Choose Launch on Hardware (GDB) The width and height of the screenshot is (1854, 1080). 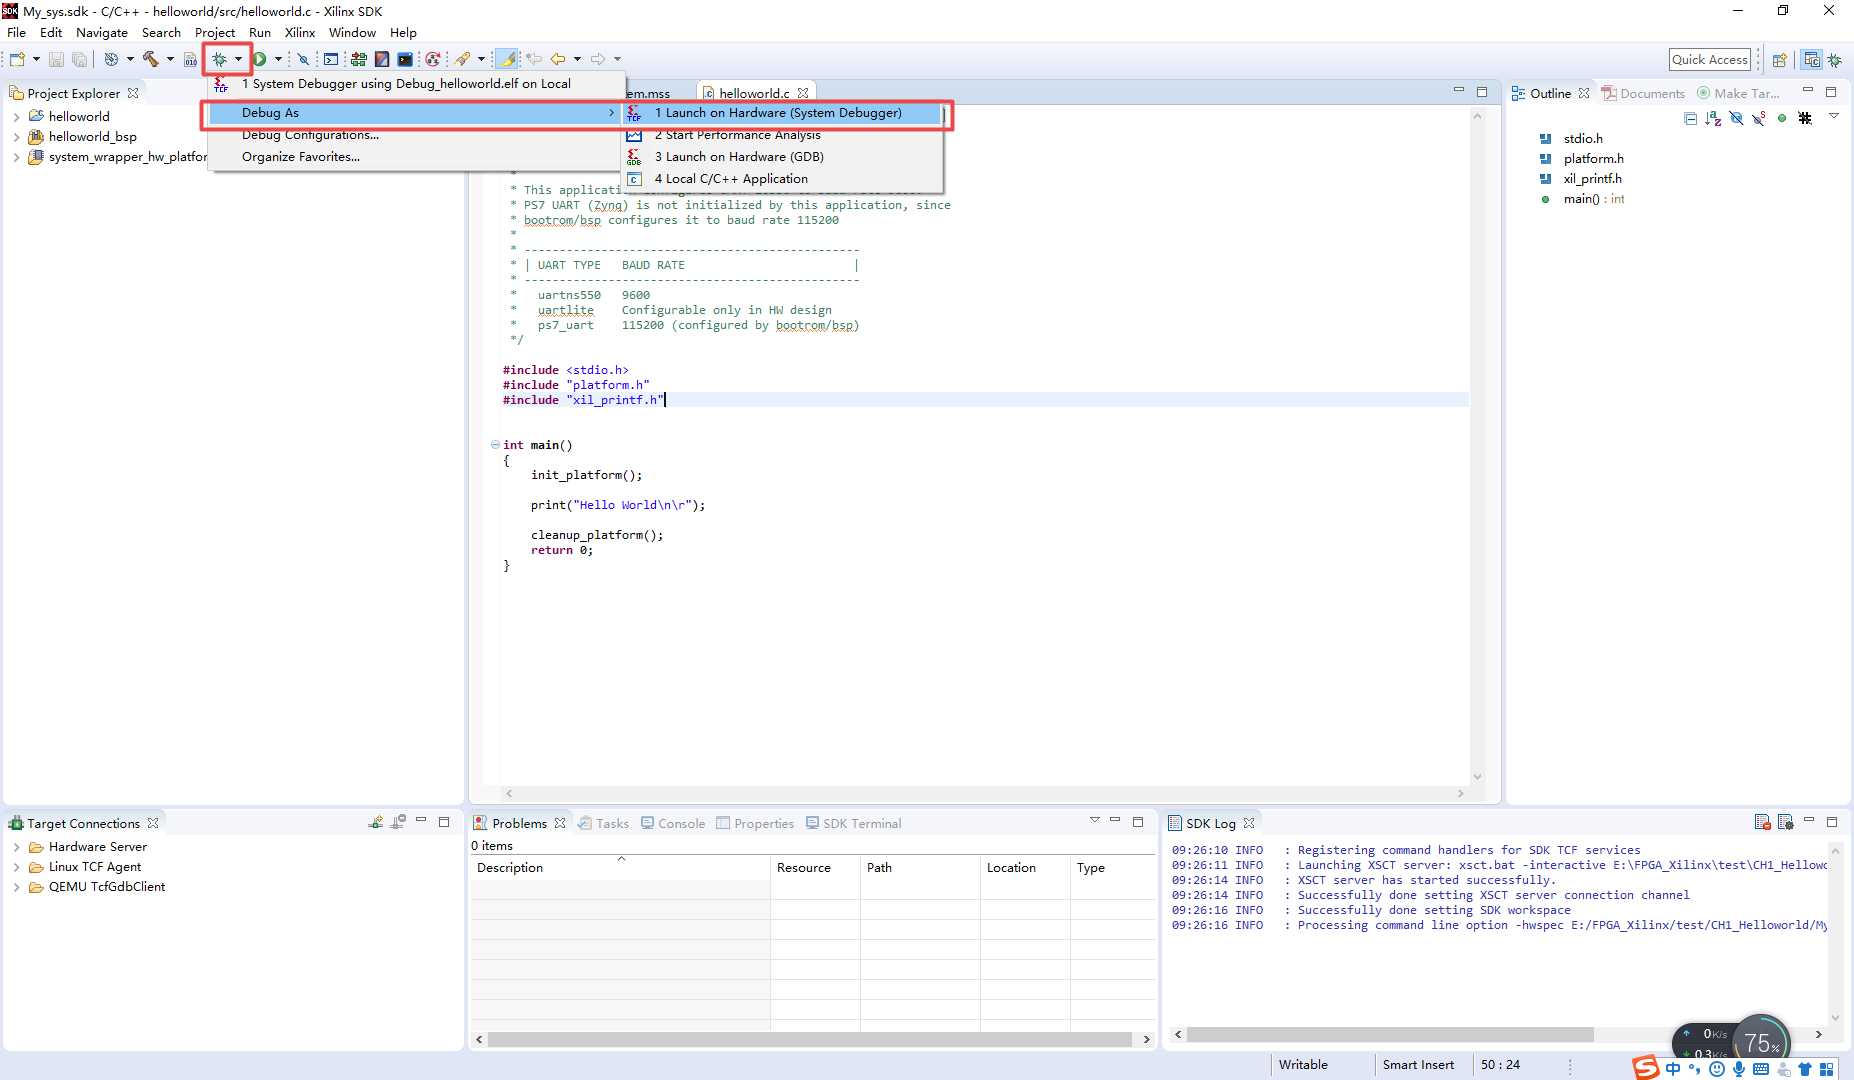pos(783,157)
